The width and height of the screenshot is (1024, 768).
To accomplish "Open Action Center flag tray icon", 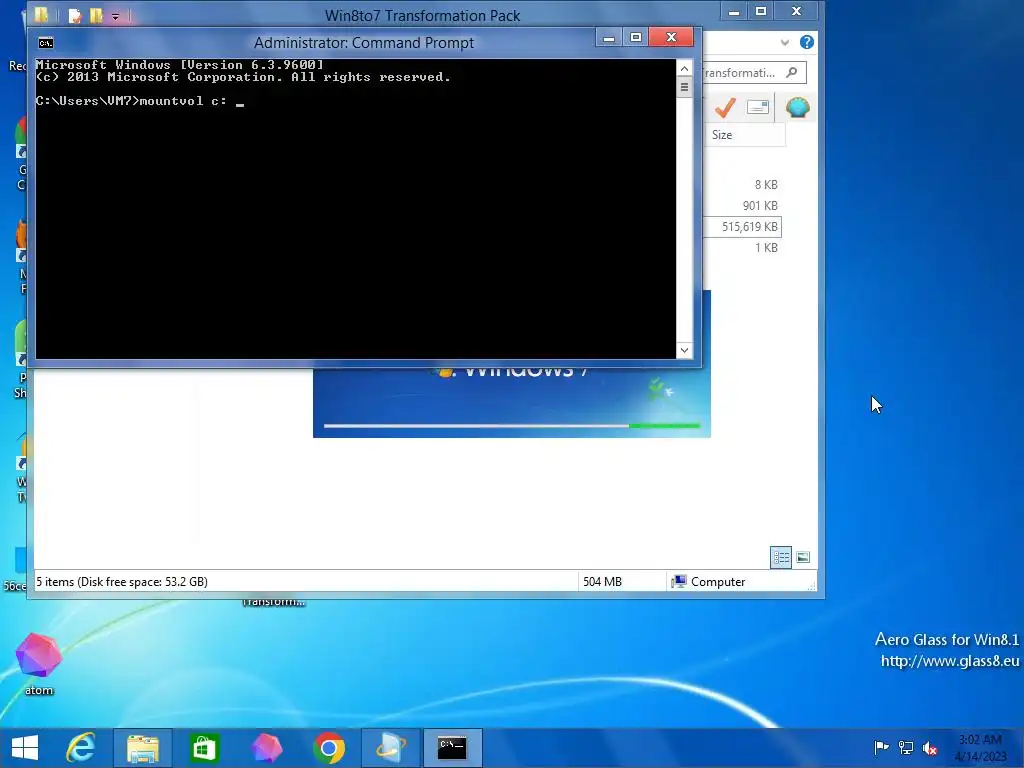I will point(881,747).
